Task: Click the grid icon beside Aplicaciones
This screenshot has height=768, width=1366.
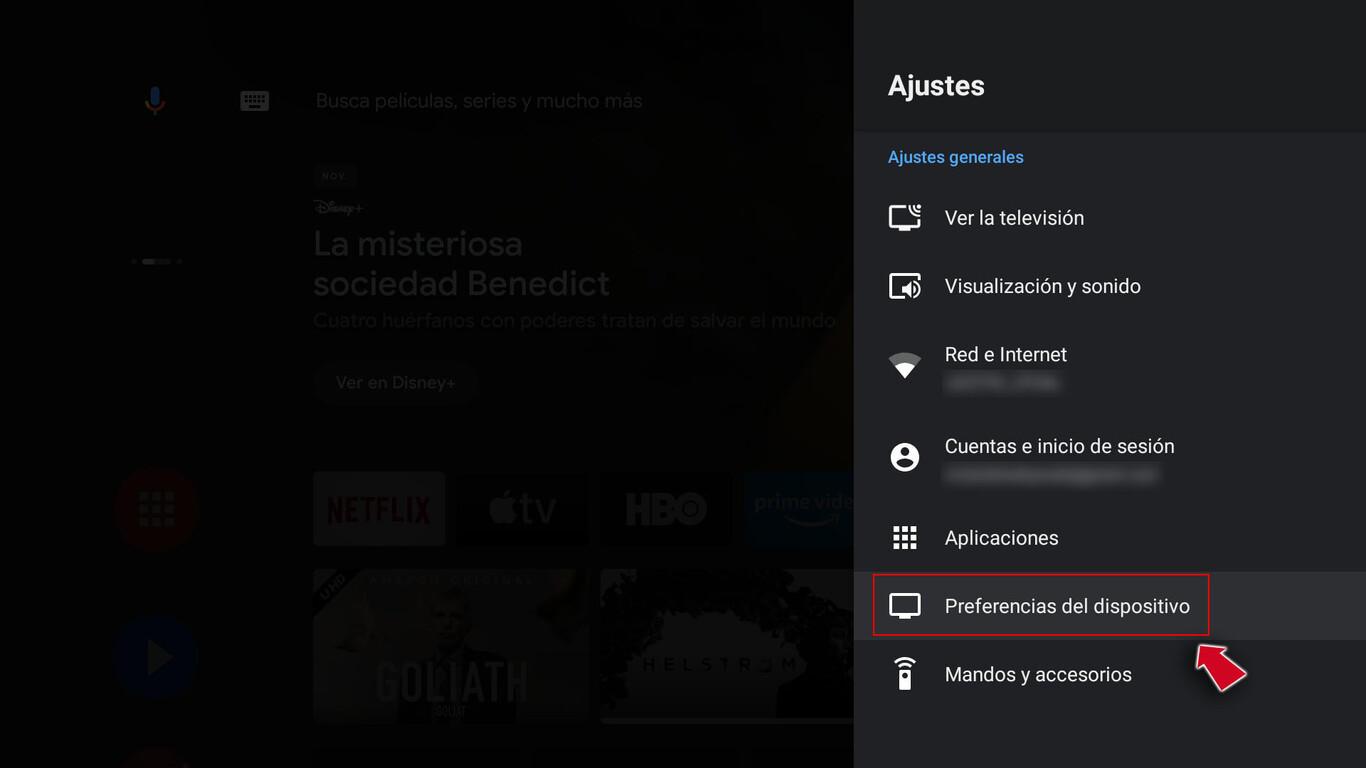Action: [x=905, y=537]
